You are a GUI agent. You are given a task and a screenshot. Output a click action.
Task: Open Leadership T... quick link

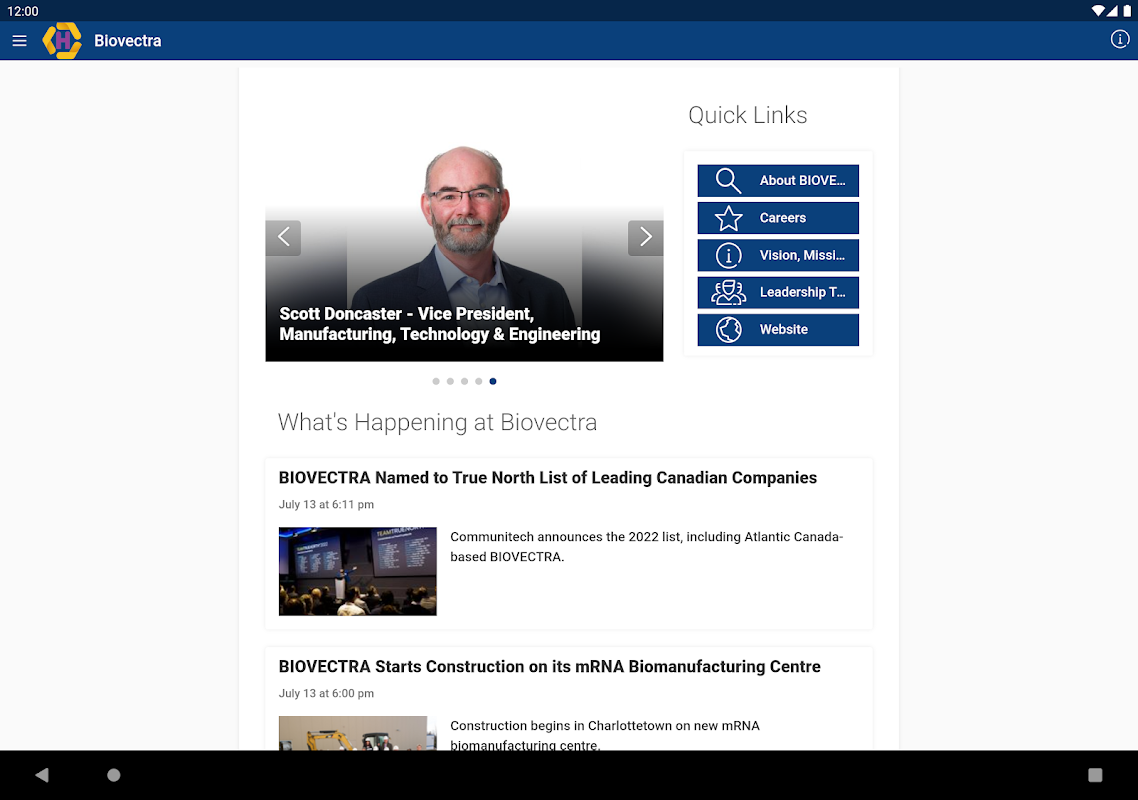[778, 293]
